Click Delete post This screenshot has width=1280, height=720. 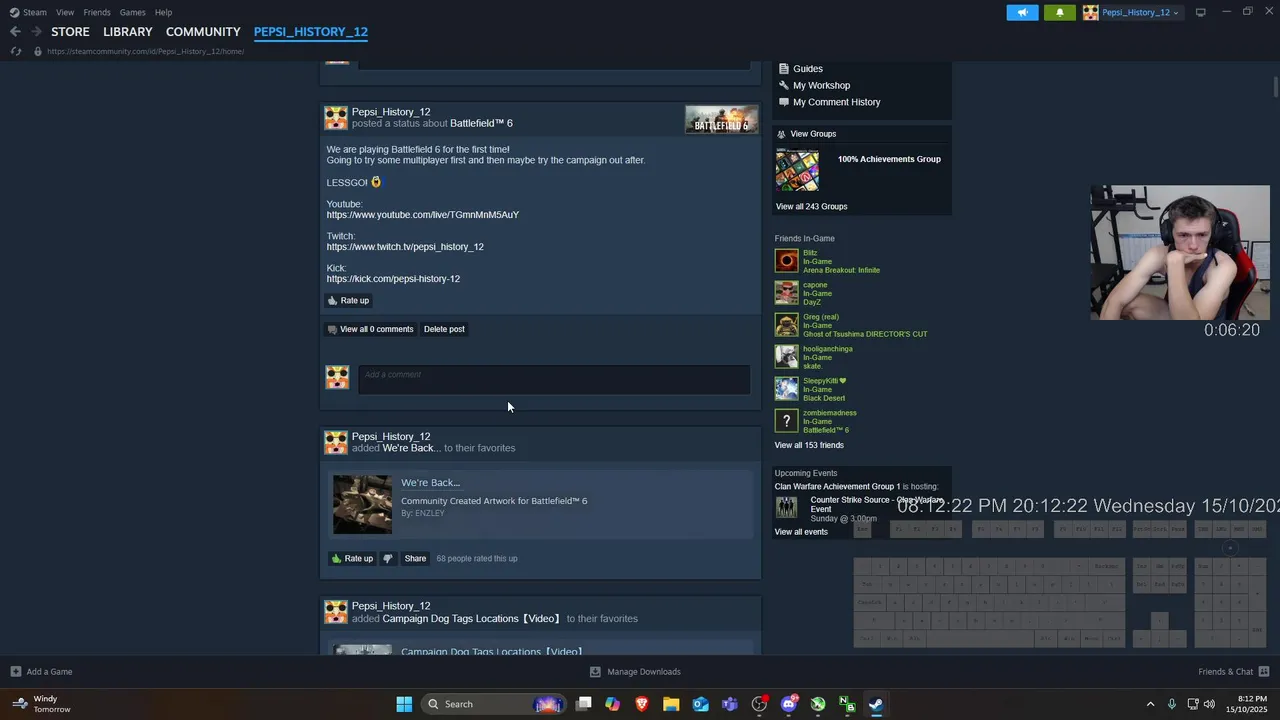[x=444, y=329]
